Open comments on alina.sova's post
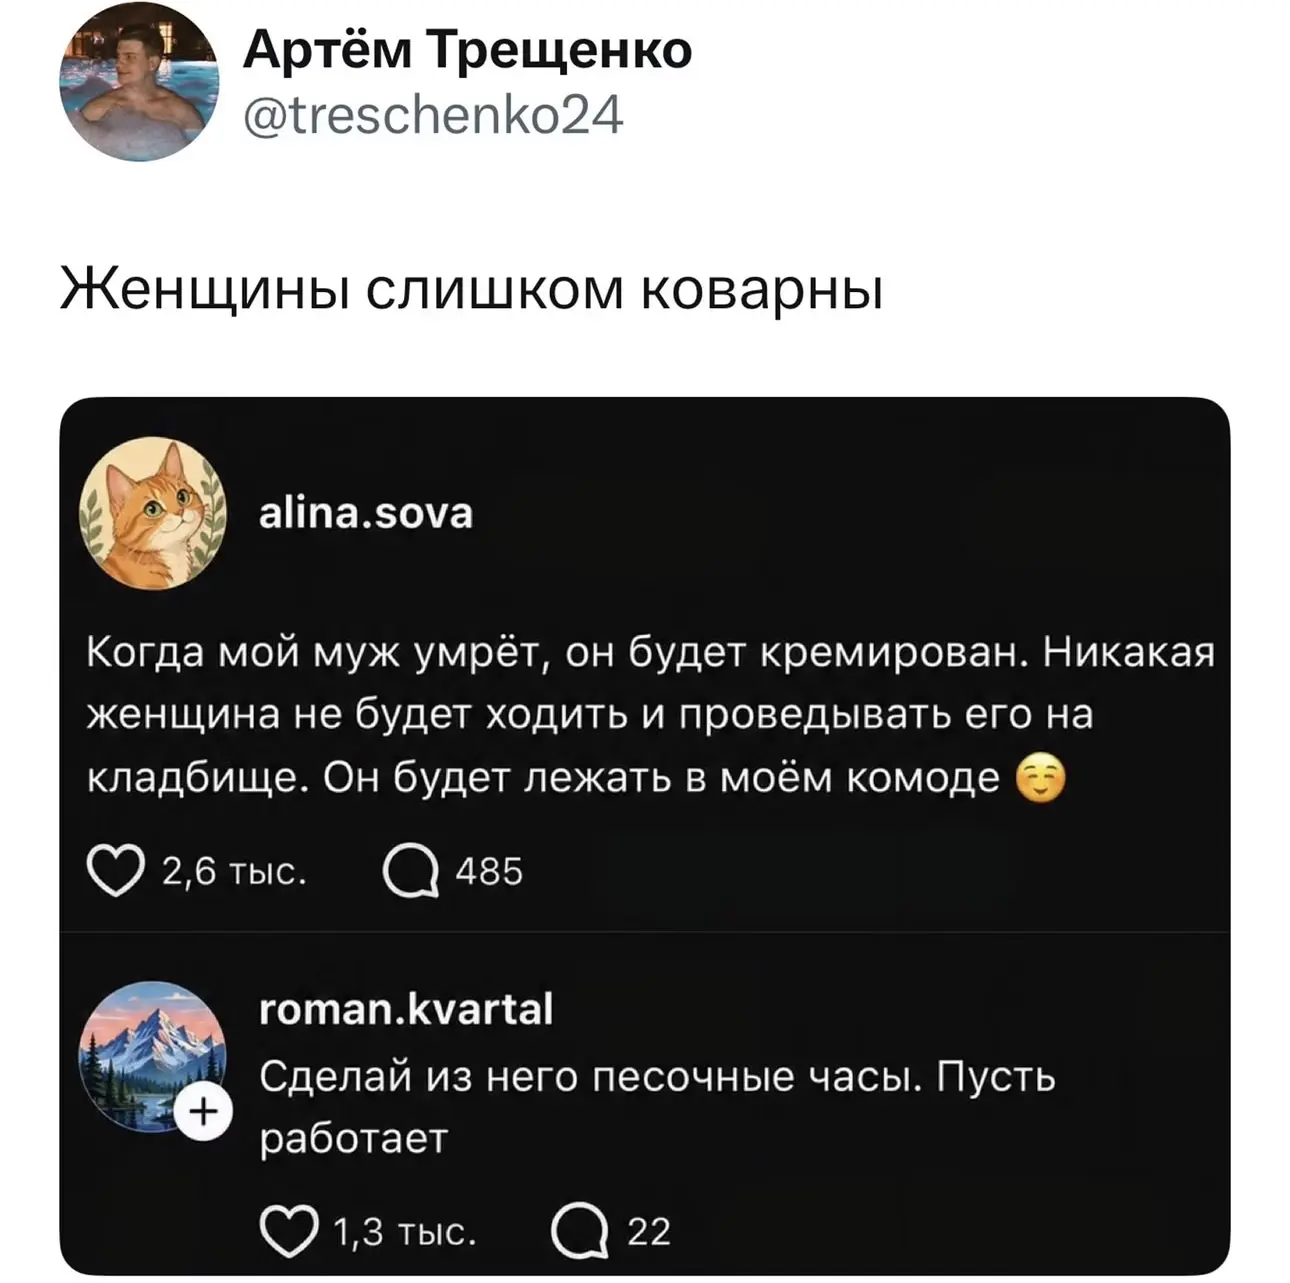Viewport: 1290px width, 1283px height. click(410, 871)
